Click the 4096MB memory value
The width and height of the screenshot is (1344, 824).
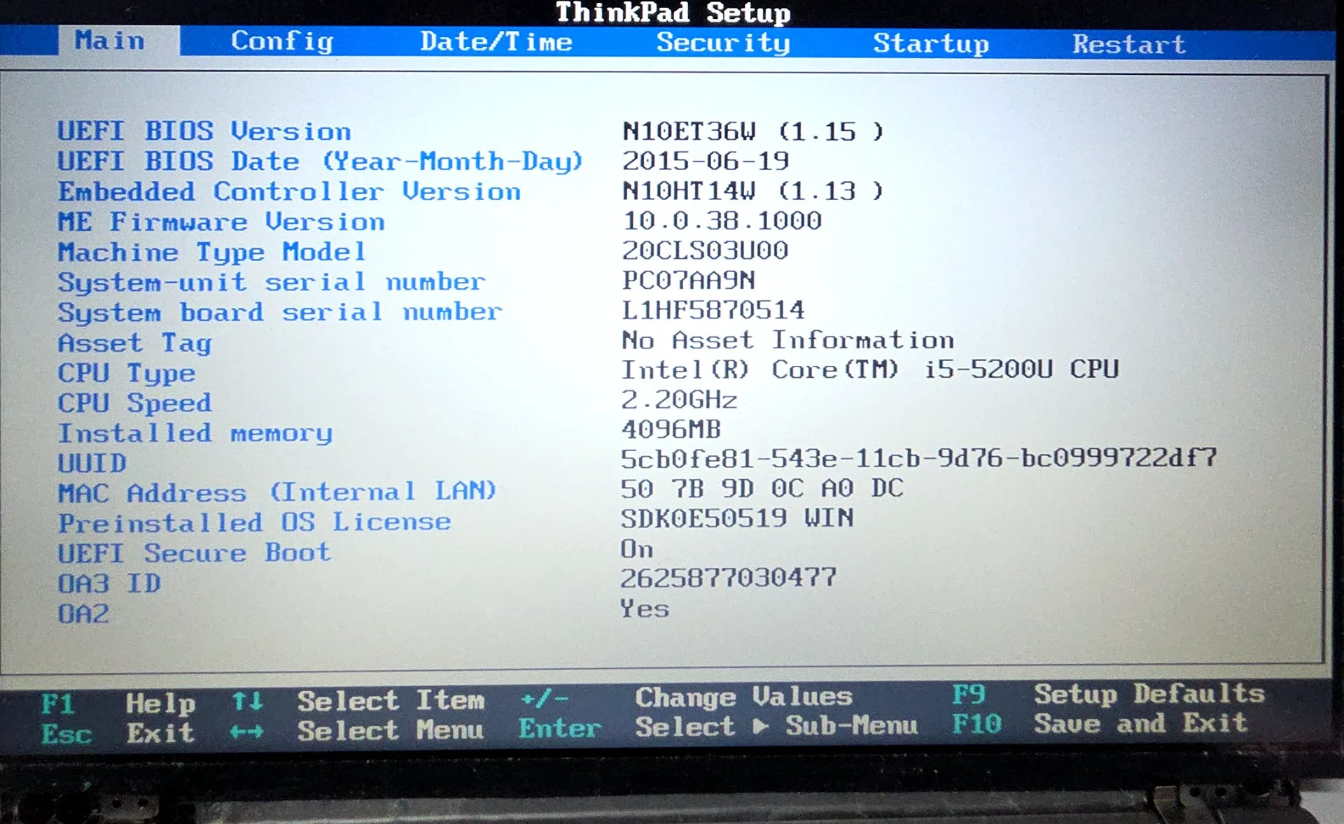tap(671, 430)
